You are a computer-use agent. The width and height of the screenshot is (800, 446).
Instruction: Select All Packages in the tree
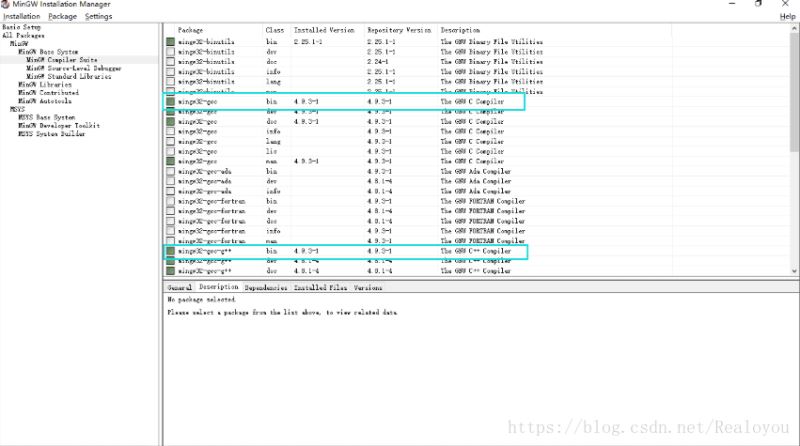[x=23, y=35]
